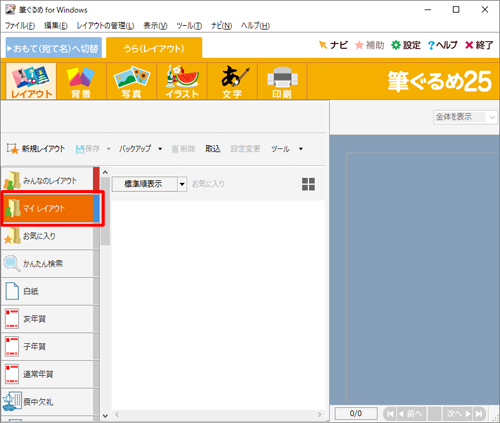Open the 背景 background tool
Screen dimensions: 500x423
click(81, 81)
